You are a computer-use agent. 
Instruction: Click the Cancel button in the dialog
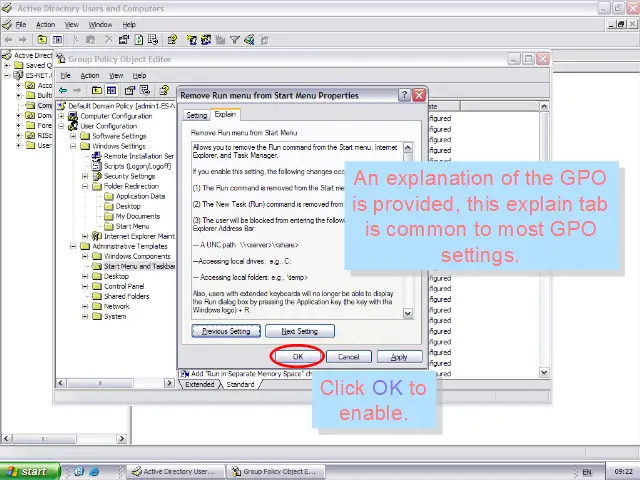tap(349, 357)
